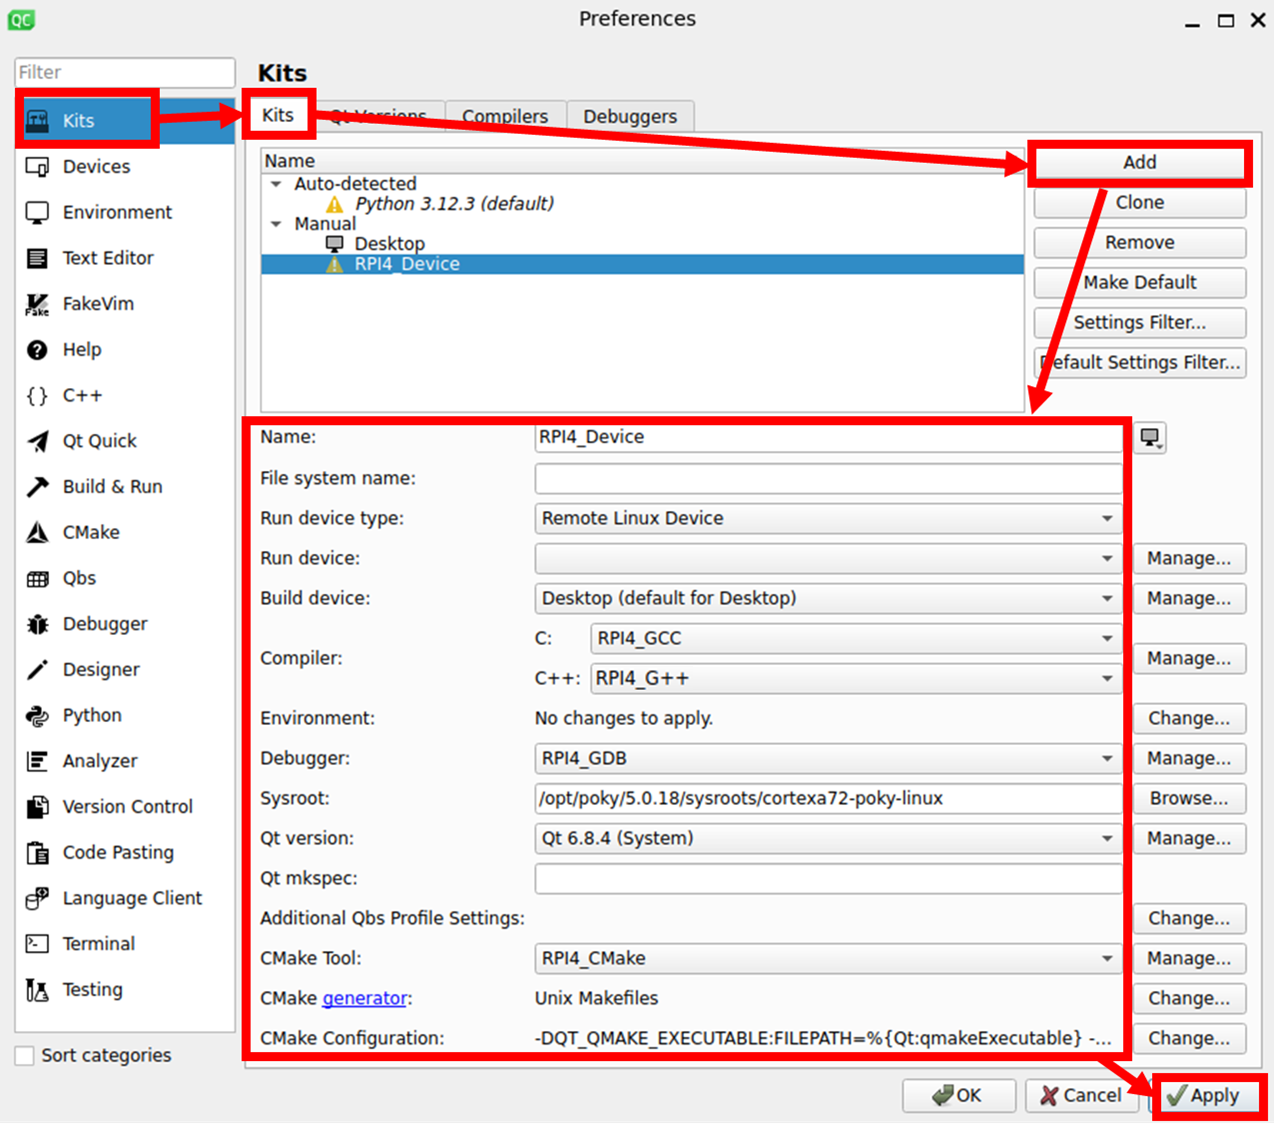Open the Testing flask icon

click(x=37, y=990)
